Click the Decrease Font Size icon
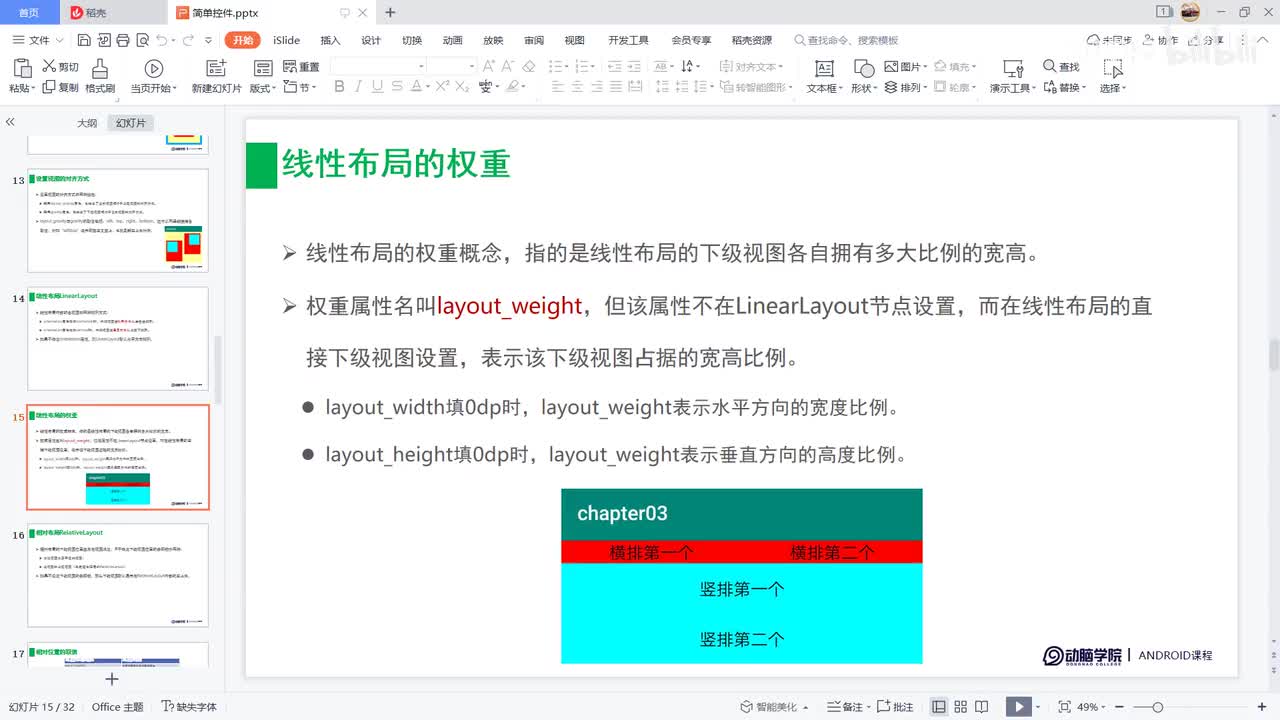This screenshot has width=1280, height=720. click(508, 66)
